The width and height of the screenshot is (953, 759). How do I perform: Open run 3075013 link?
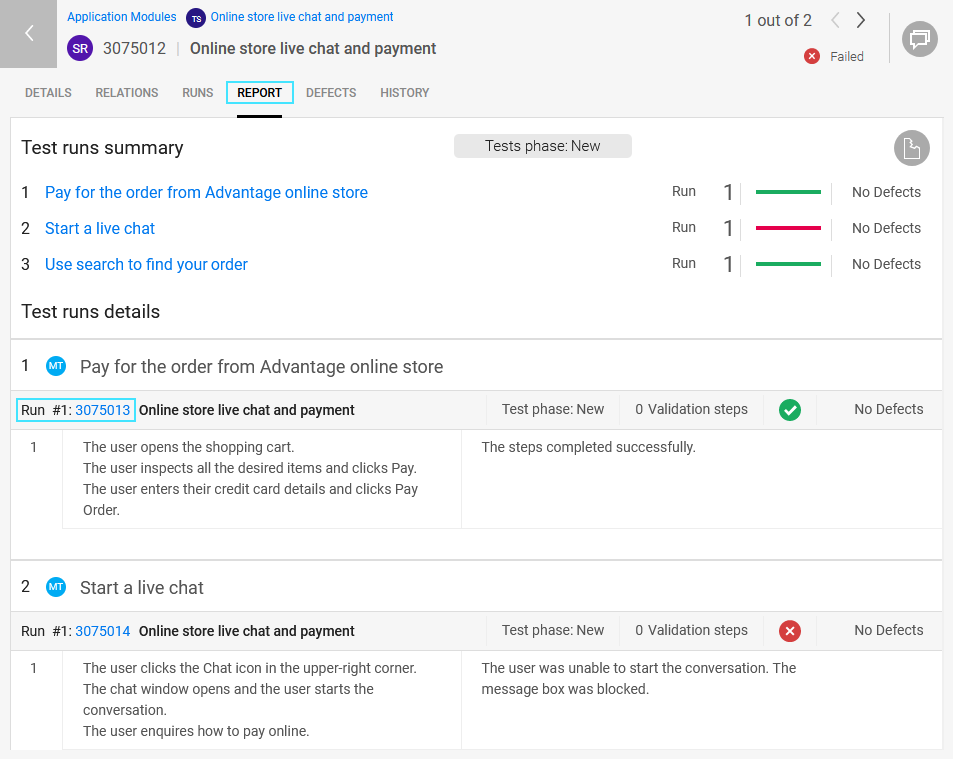point(103,410)
